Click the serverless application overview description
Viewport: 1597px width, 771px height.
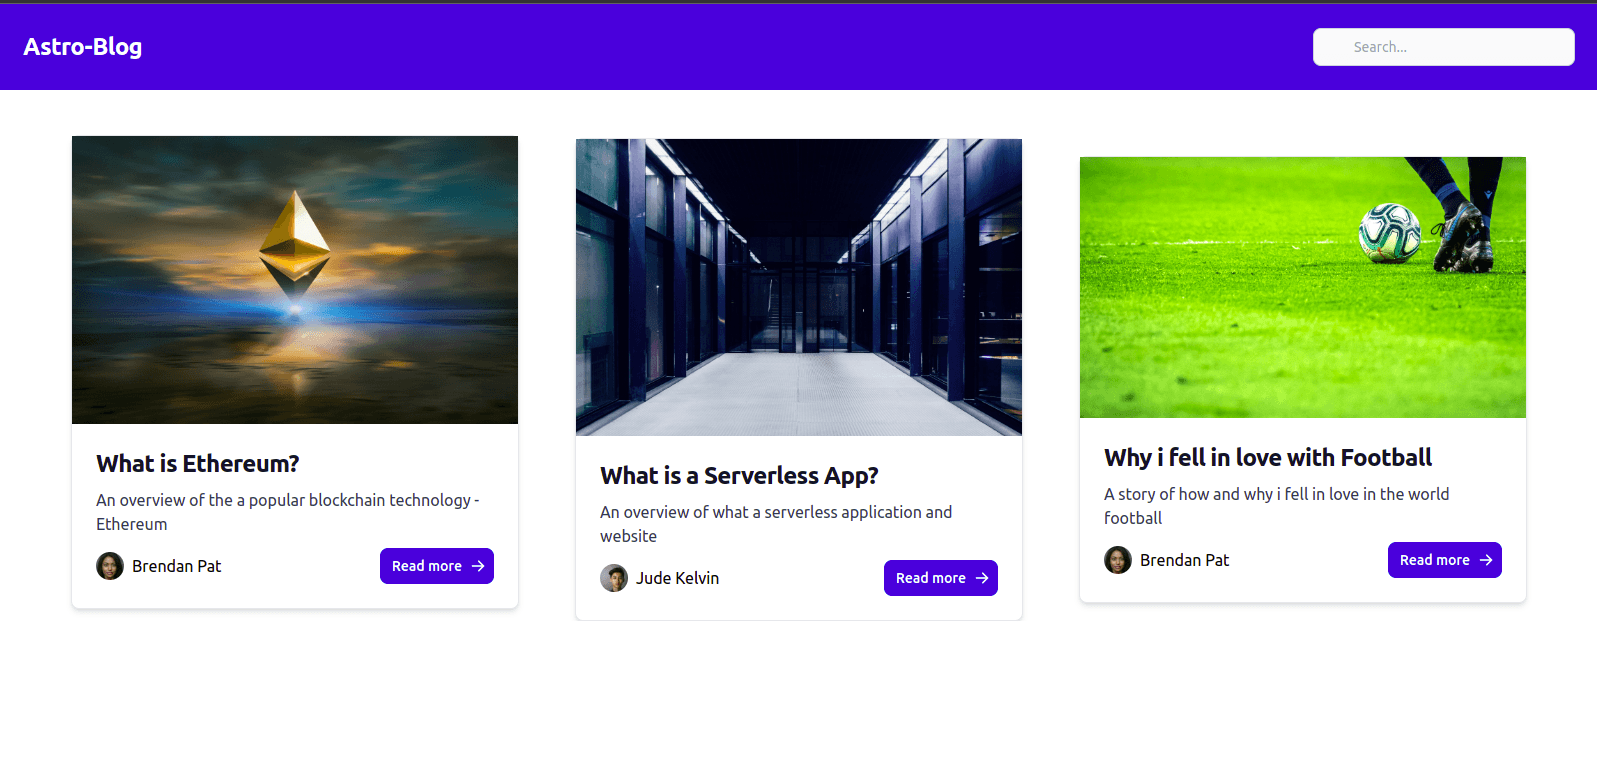[776, 524]
